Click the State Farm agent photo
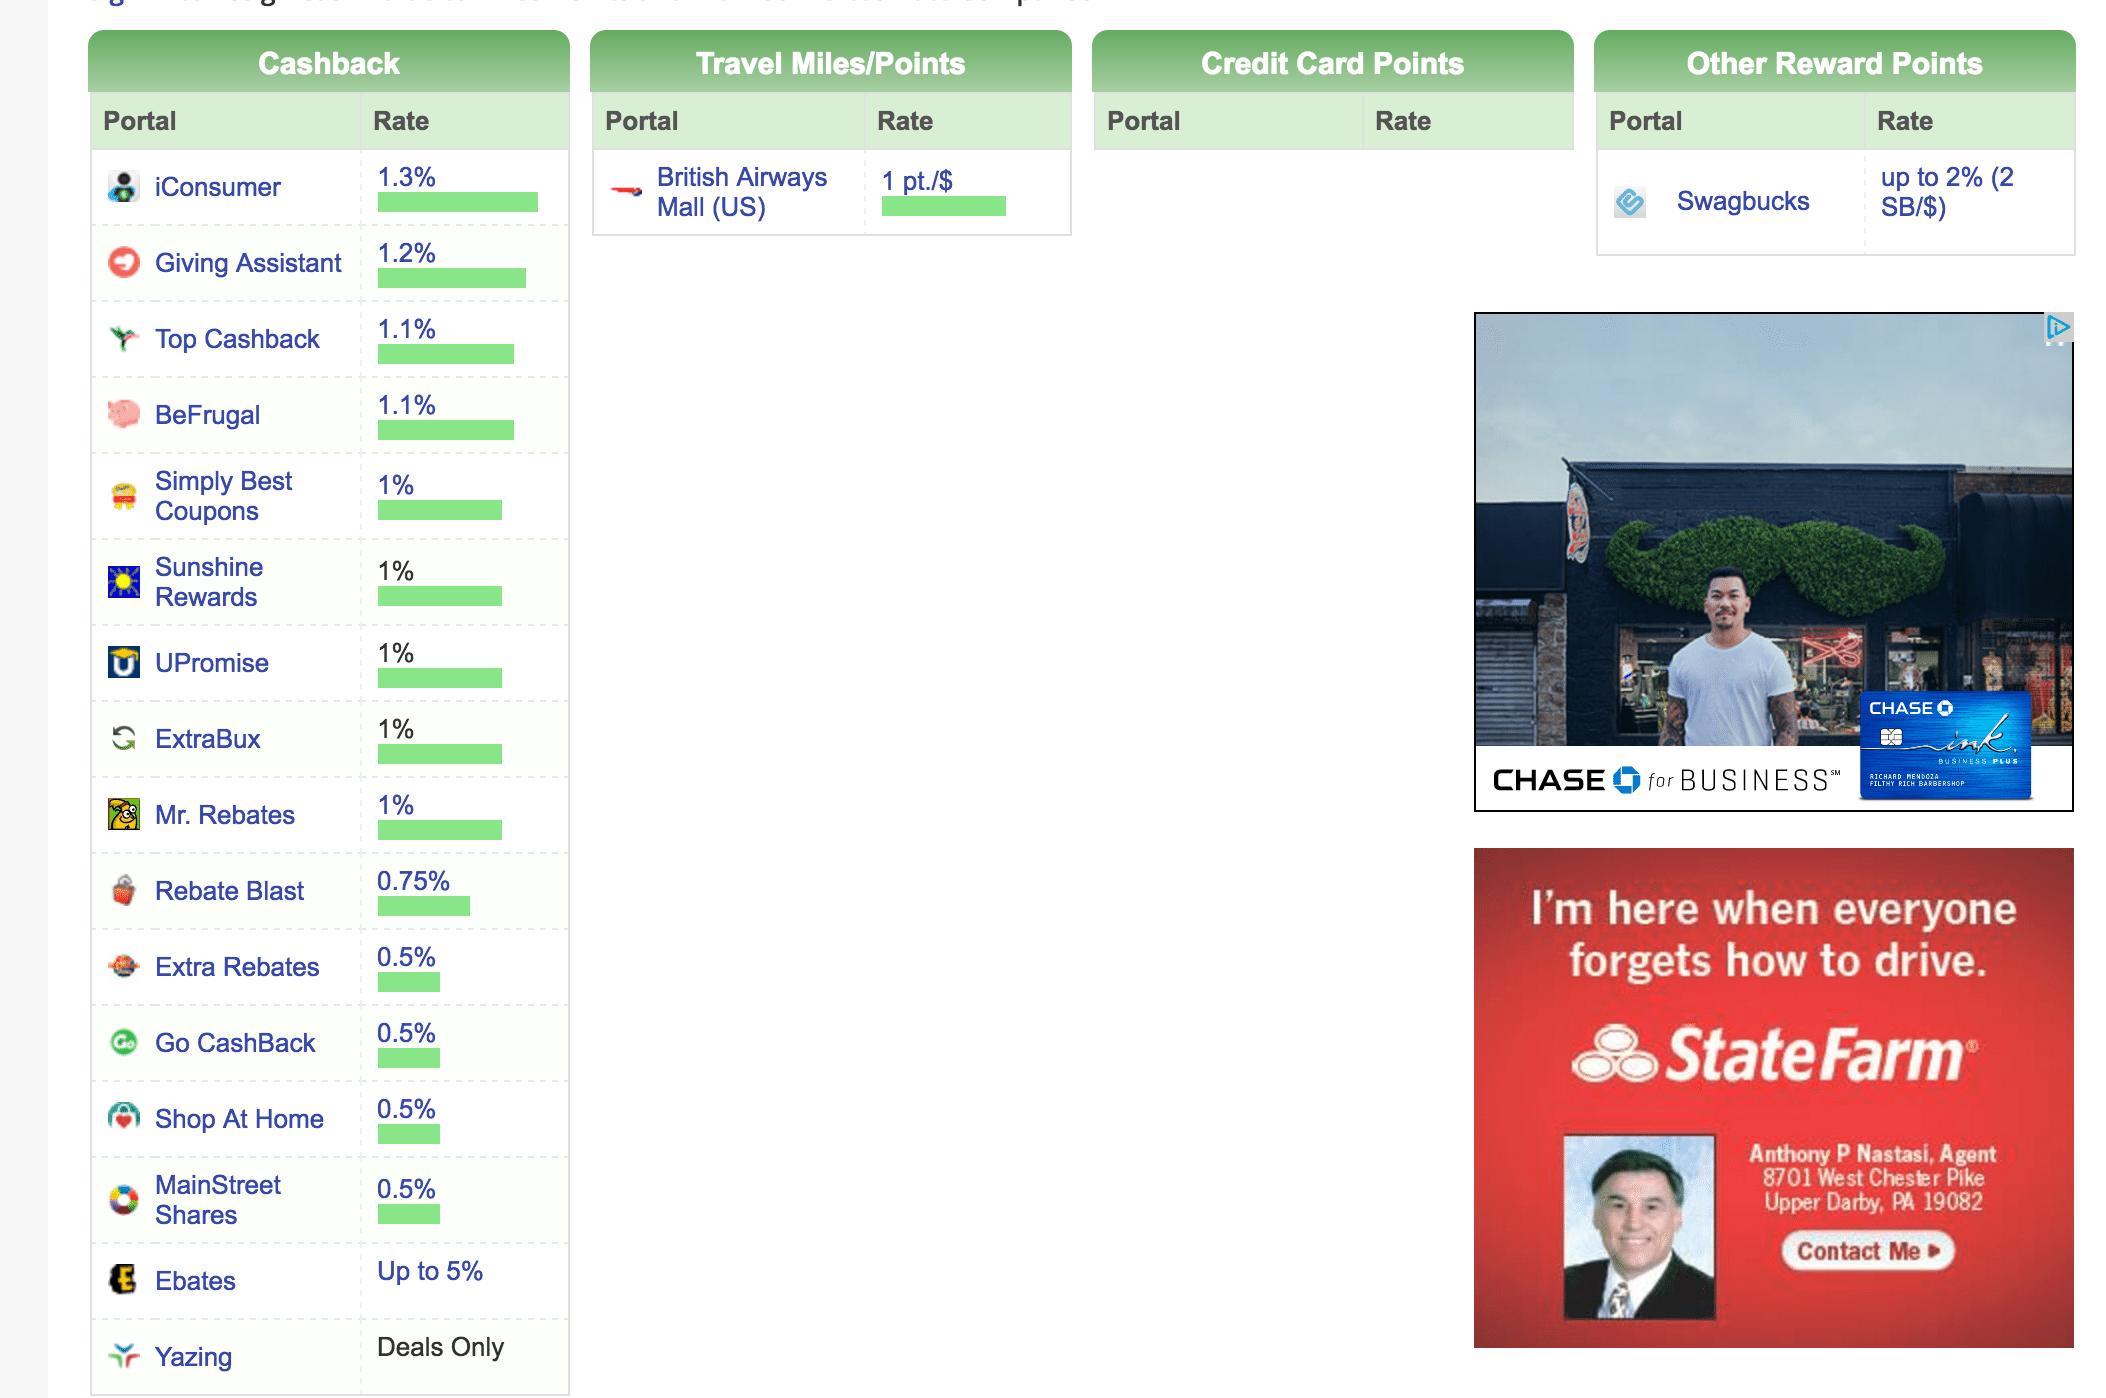This screenshot has width=2106, height=1398. click(1640, 1227)
